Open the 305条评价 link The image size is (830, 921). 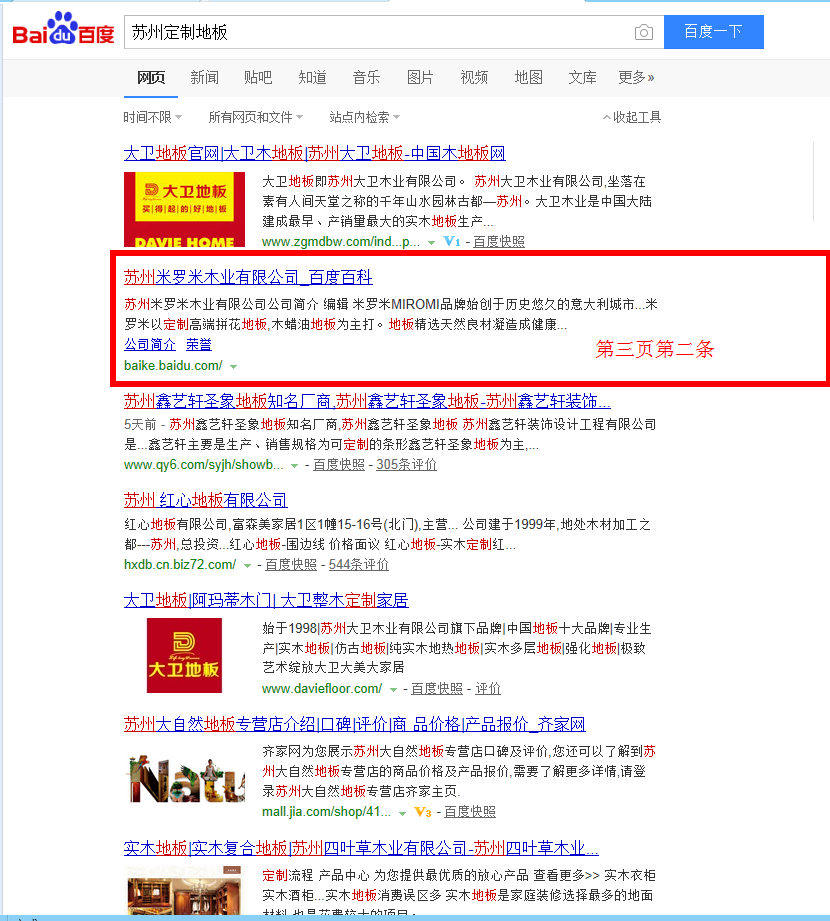[406, 465]
